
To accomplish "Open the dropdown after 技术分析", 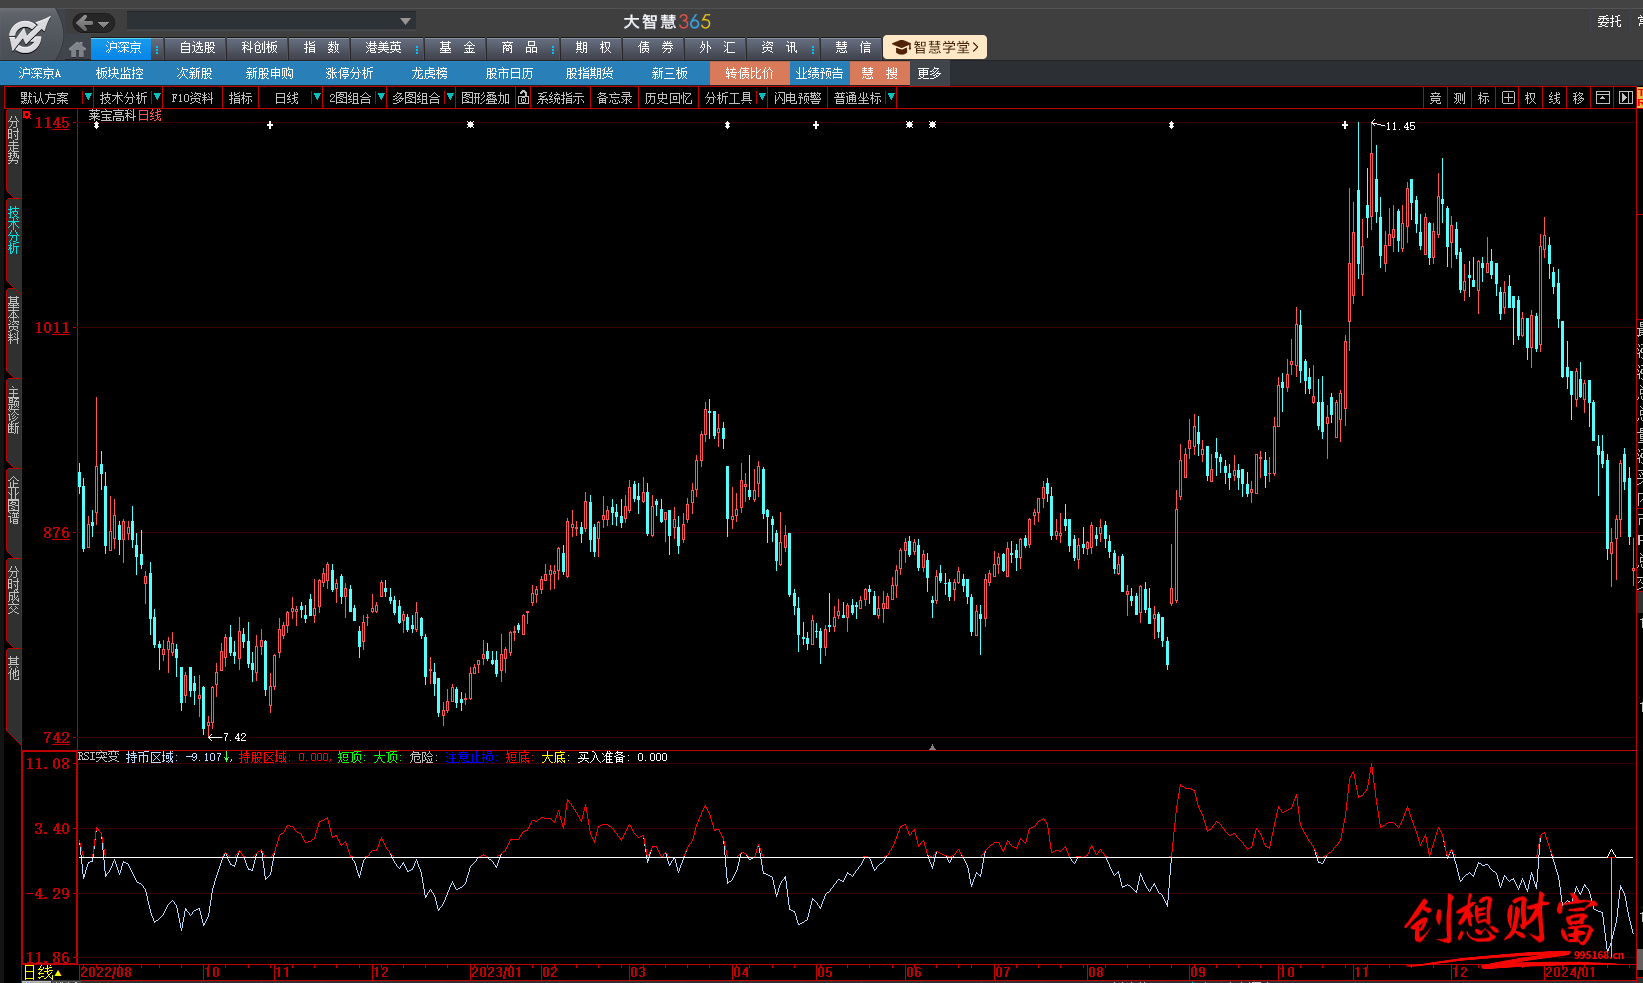I will 157,97.
